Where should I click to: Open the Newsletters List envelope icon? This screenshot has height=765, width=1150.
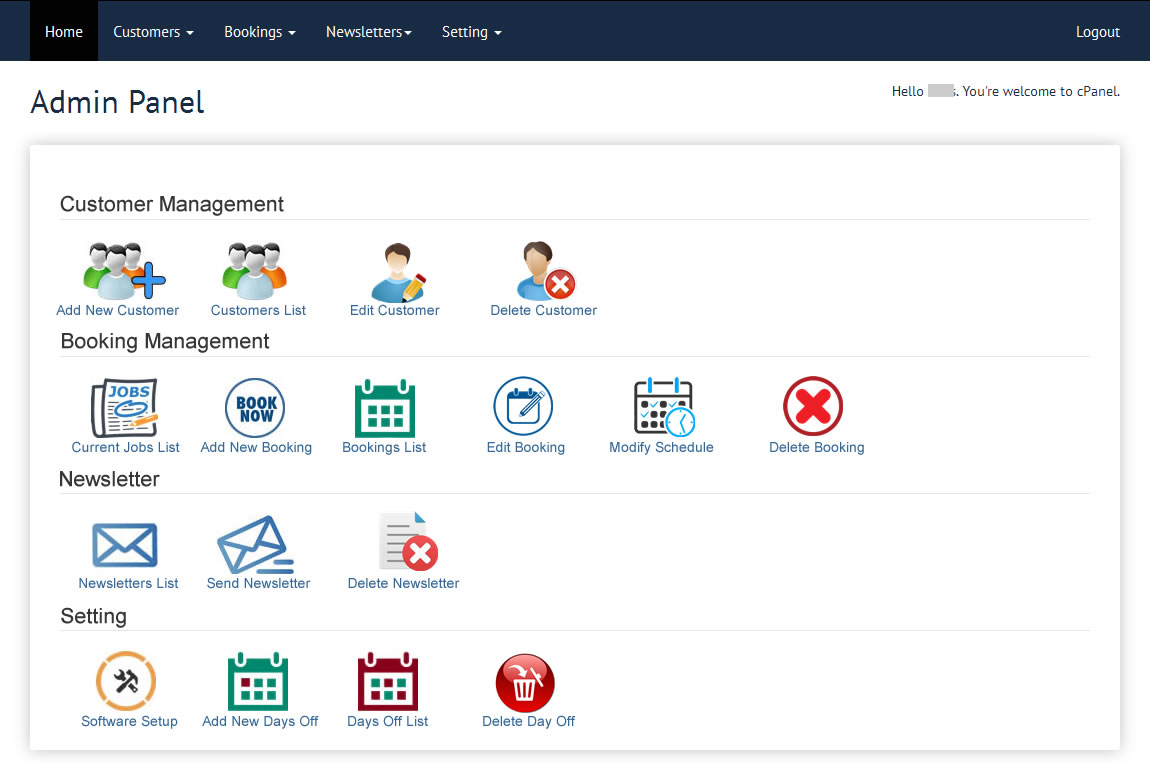(x=125, y=545)
